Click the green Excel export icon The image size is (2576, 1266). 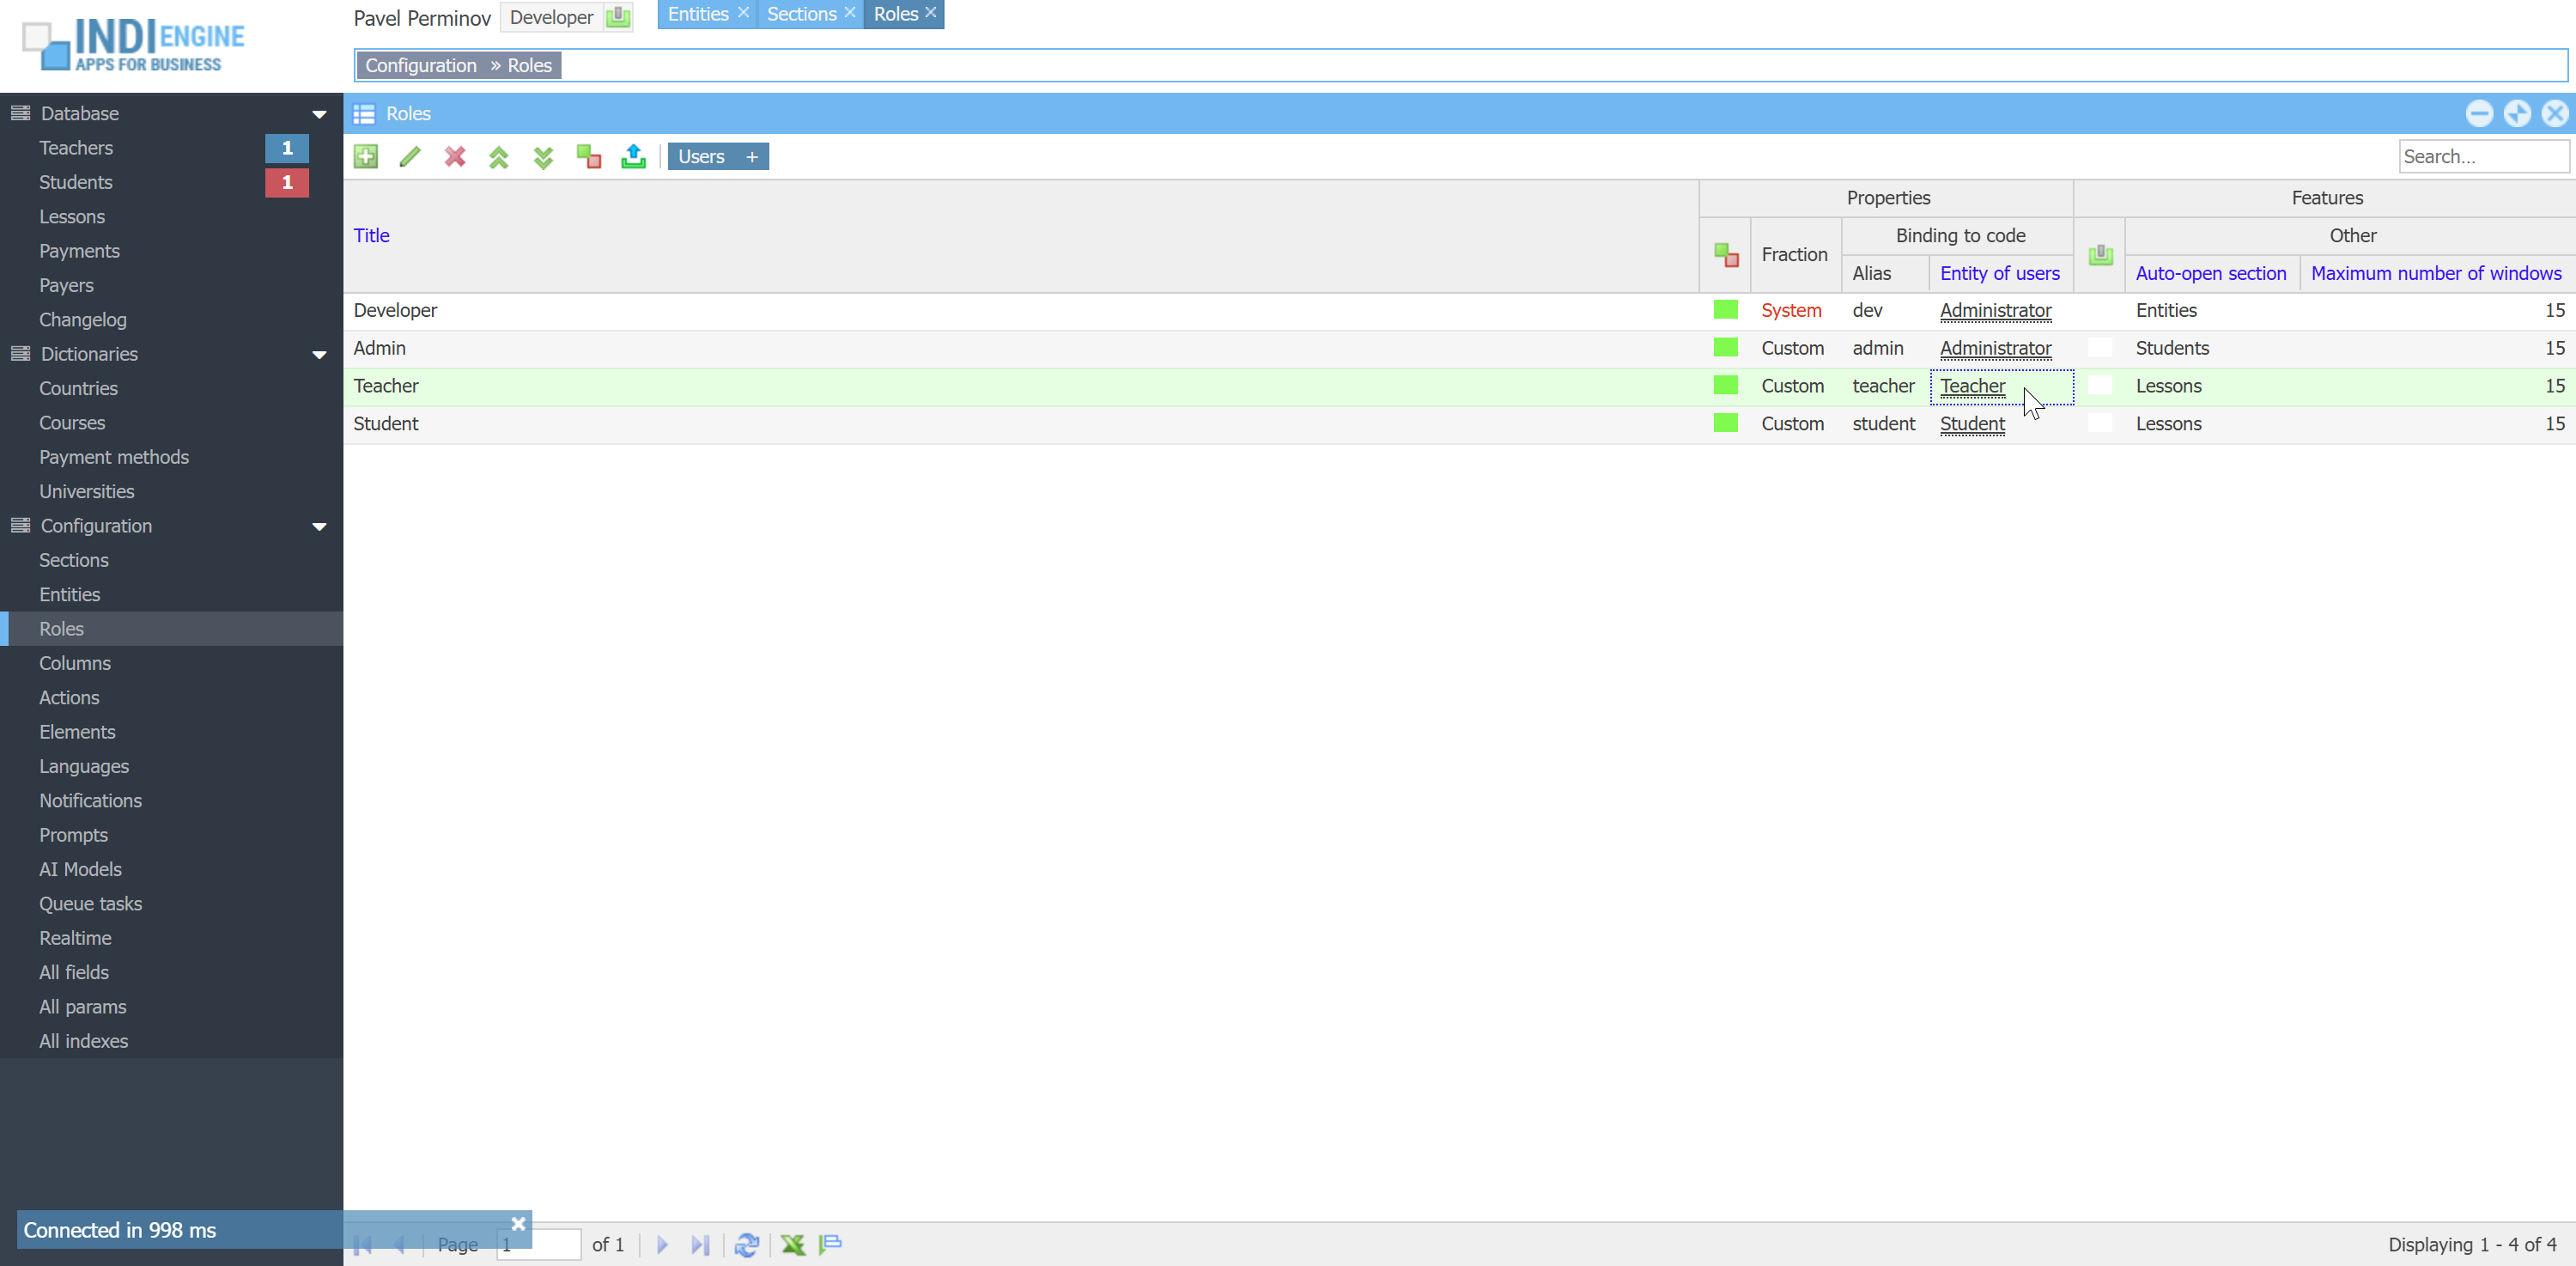pos(793,1244)
